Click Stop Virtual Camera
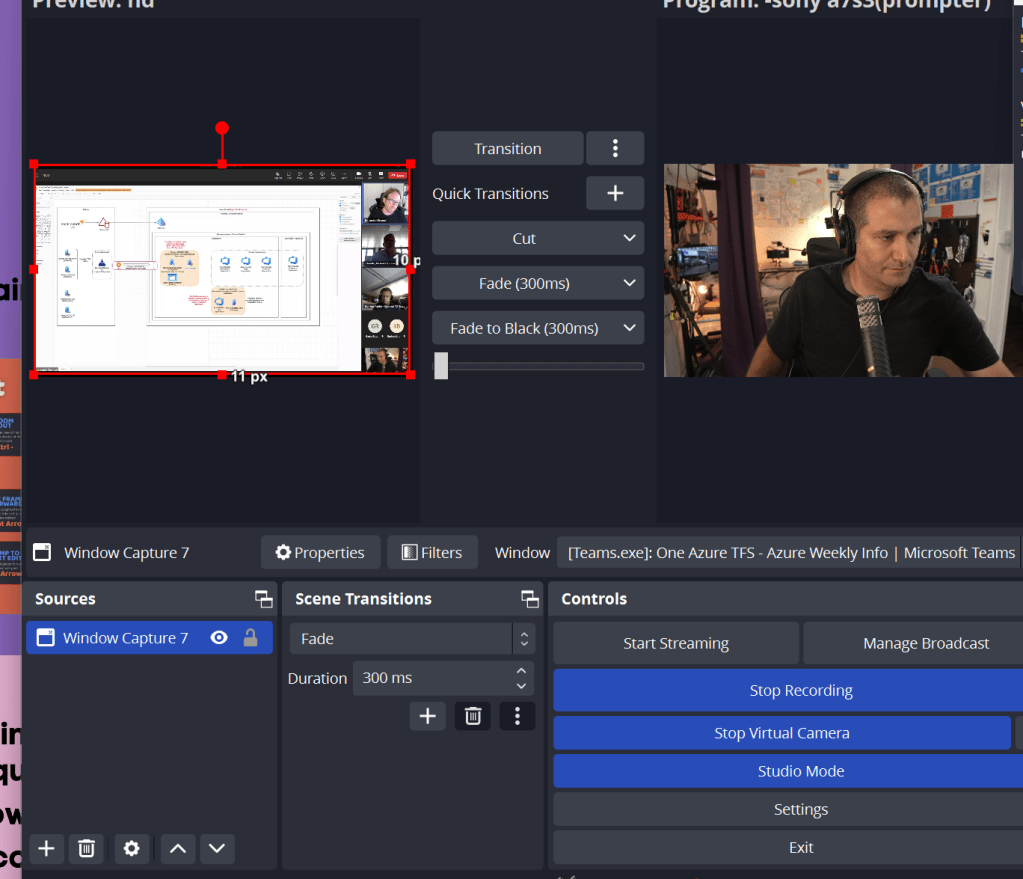 [x=782, y=733]
